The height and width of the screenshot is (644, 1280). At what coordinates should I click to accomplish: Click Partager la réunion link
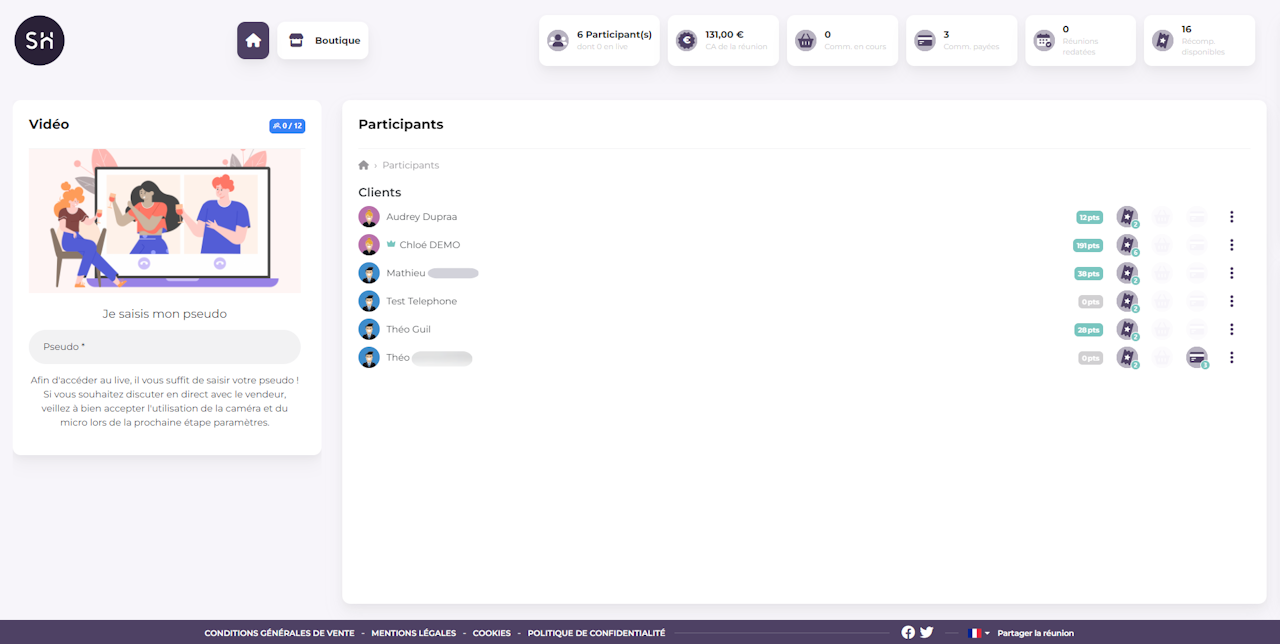(1035, 633)
